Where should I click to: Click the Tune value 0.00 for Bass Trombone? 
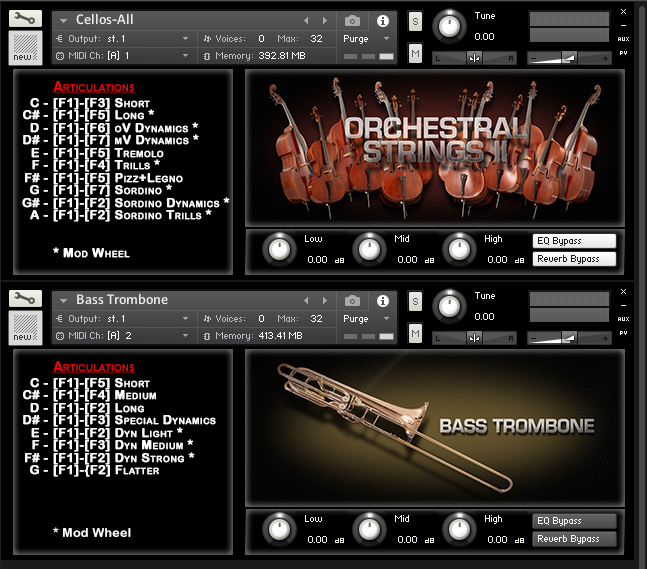pos(484,316)
